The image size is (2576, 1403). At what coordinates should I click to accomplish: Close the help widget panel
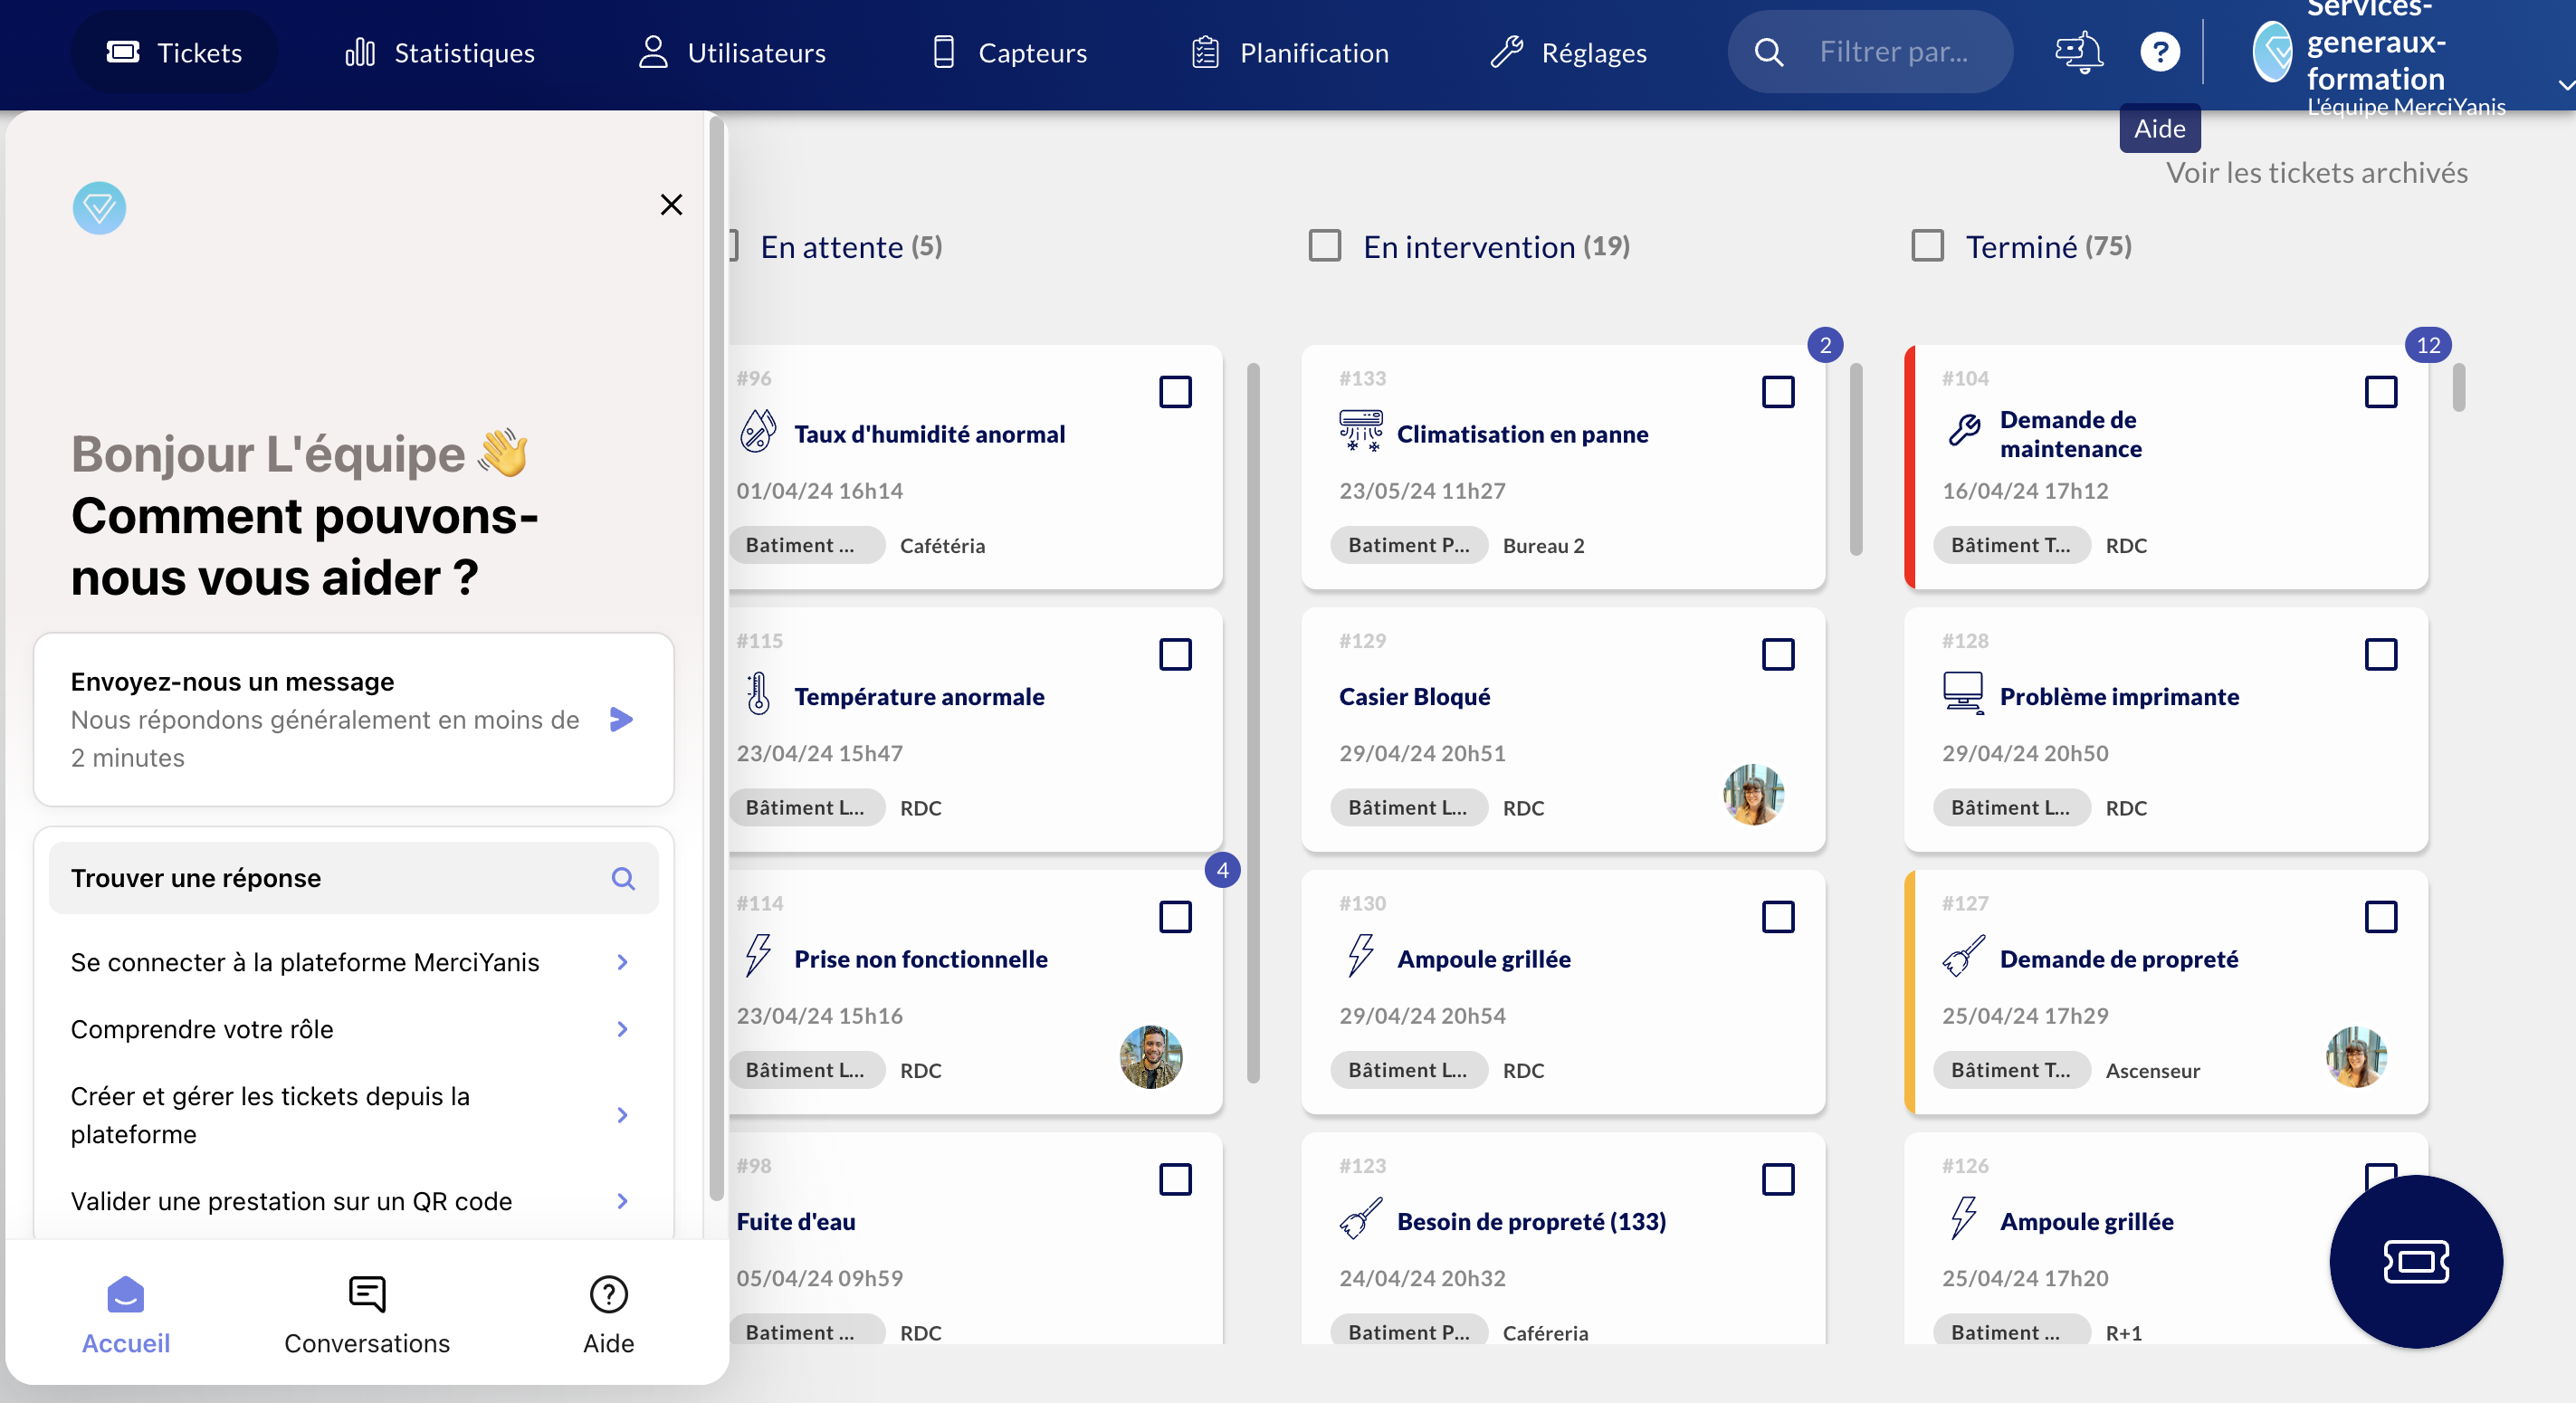tap(671, 205)
